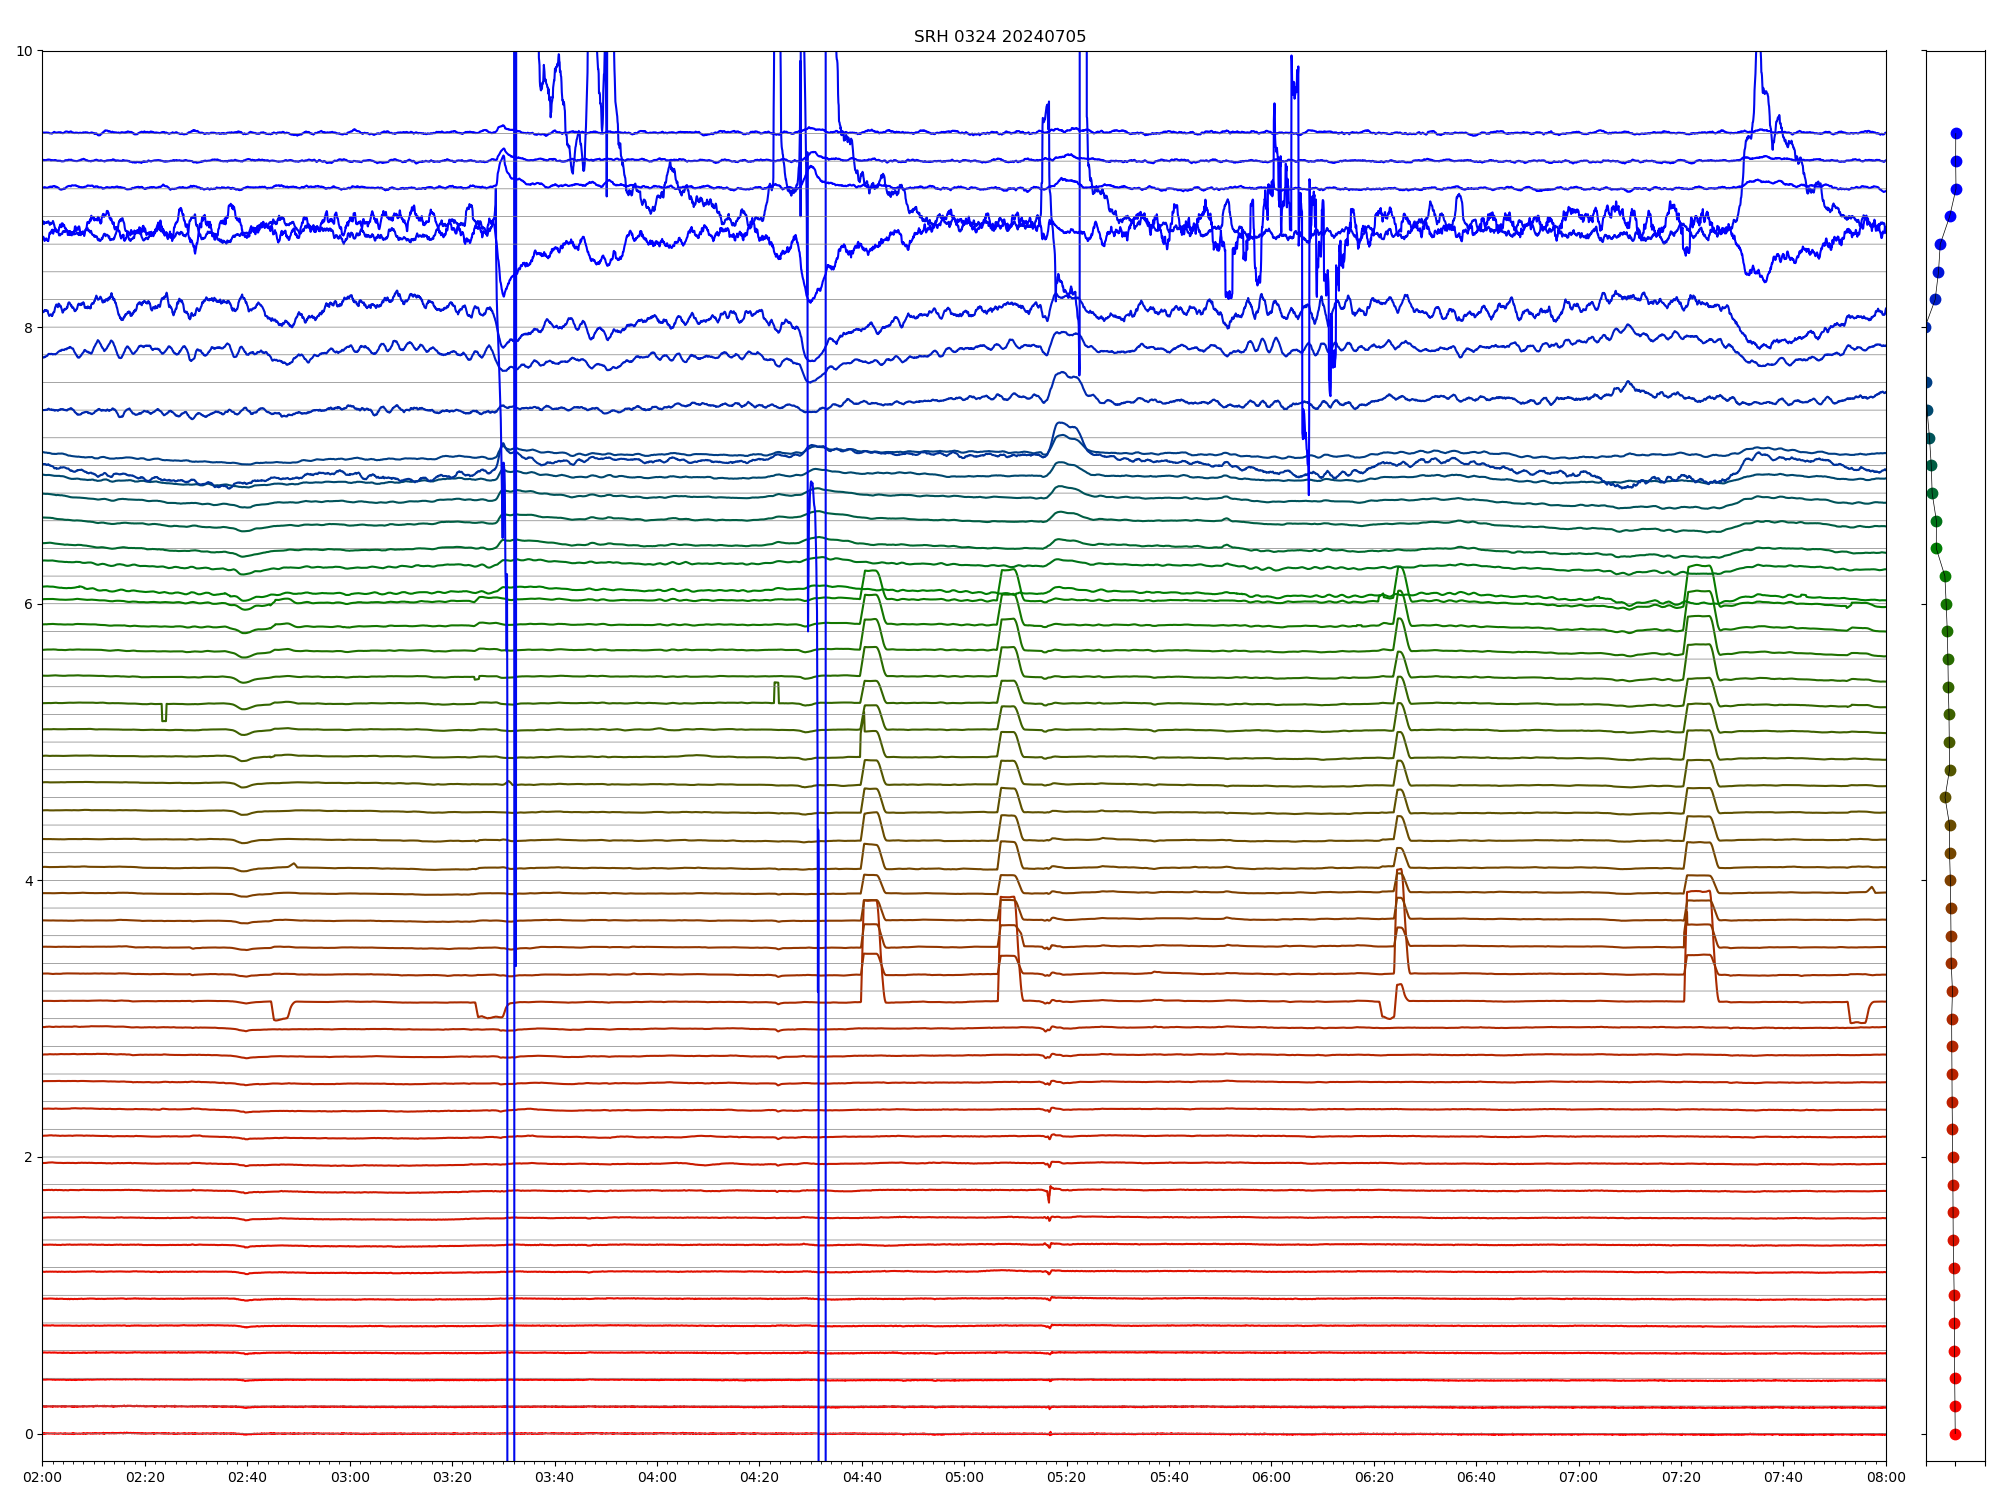Select the 04:00 time axis label
The width and height of the screenshot is (2000, 1500).
click(657, 1477)
